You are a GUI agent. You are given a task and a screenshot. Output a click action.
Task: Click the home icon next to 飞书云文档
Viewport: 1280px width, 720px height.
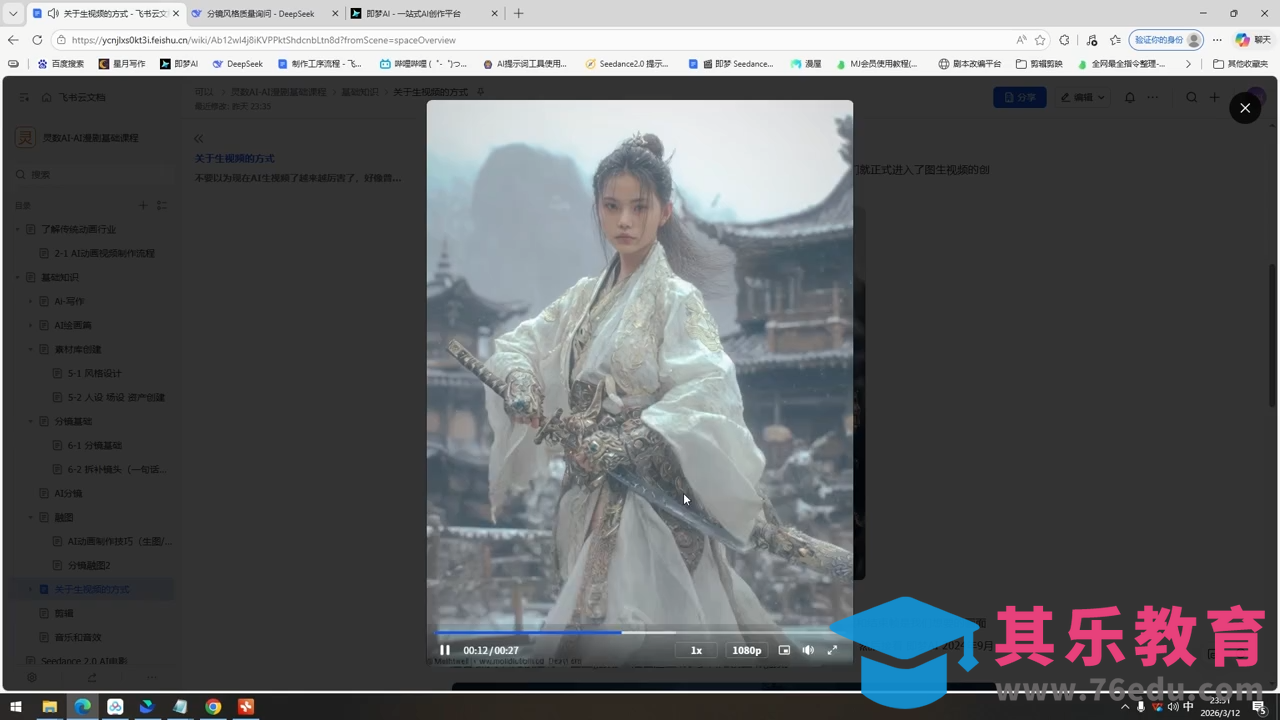45,97
